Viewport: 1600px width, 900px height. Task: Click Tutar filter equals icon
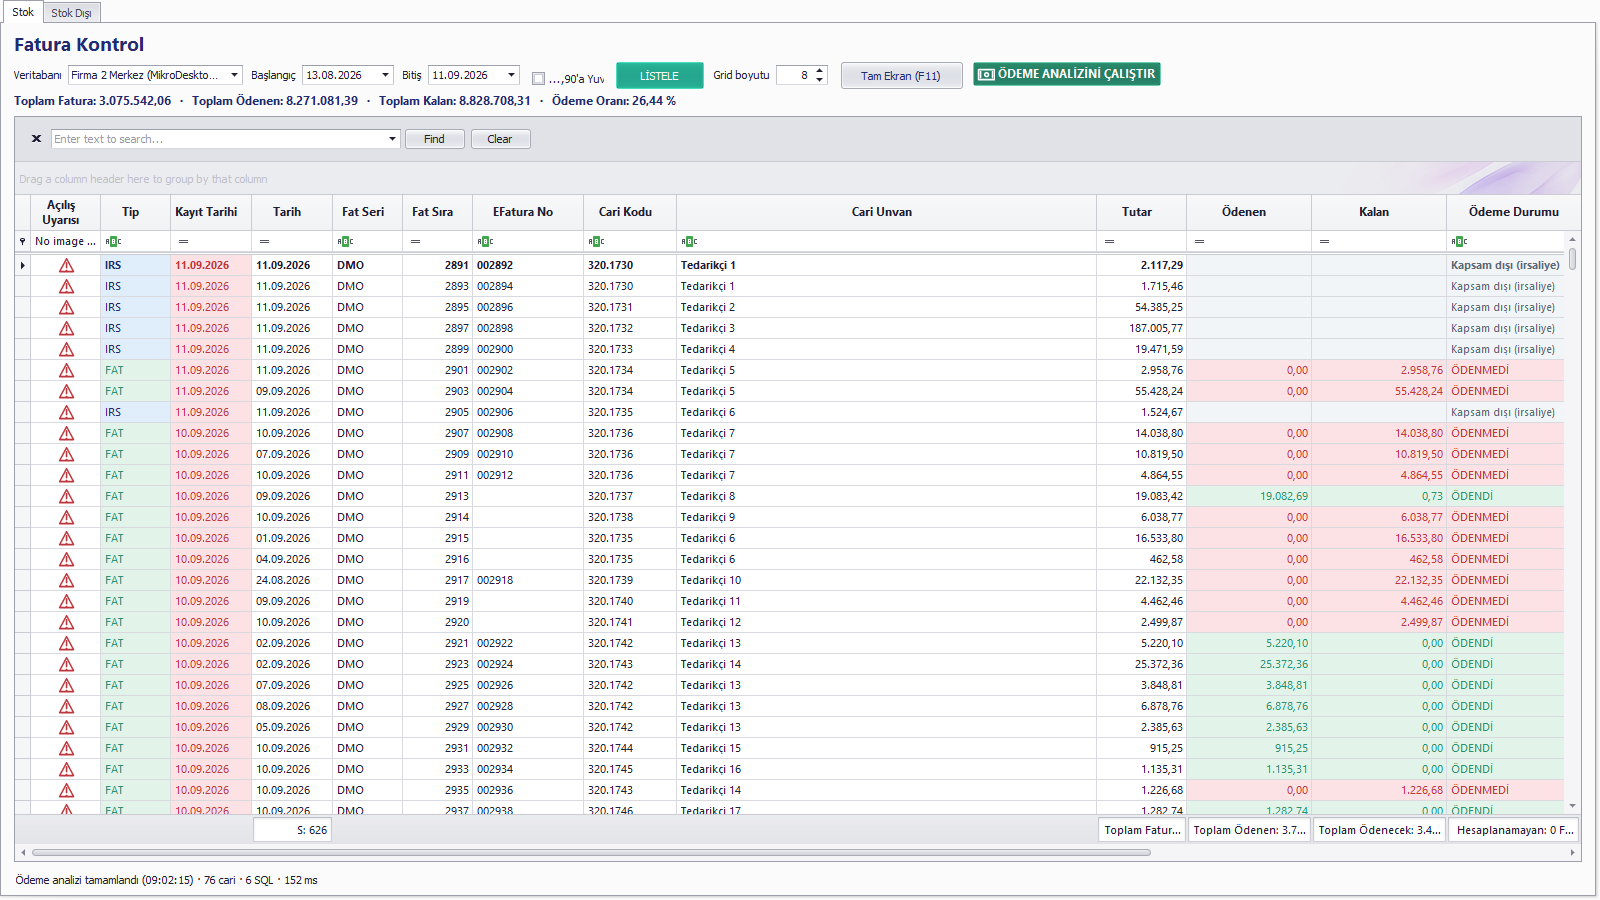click(x=1109, y=241)
